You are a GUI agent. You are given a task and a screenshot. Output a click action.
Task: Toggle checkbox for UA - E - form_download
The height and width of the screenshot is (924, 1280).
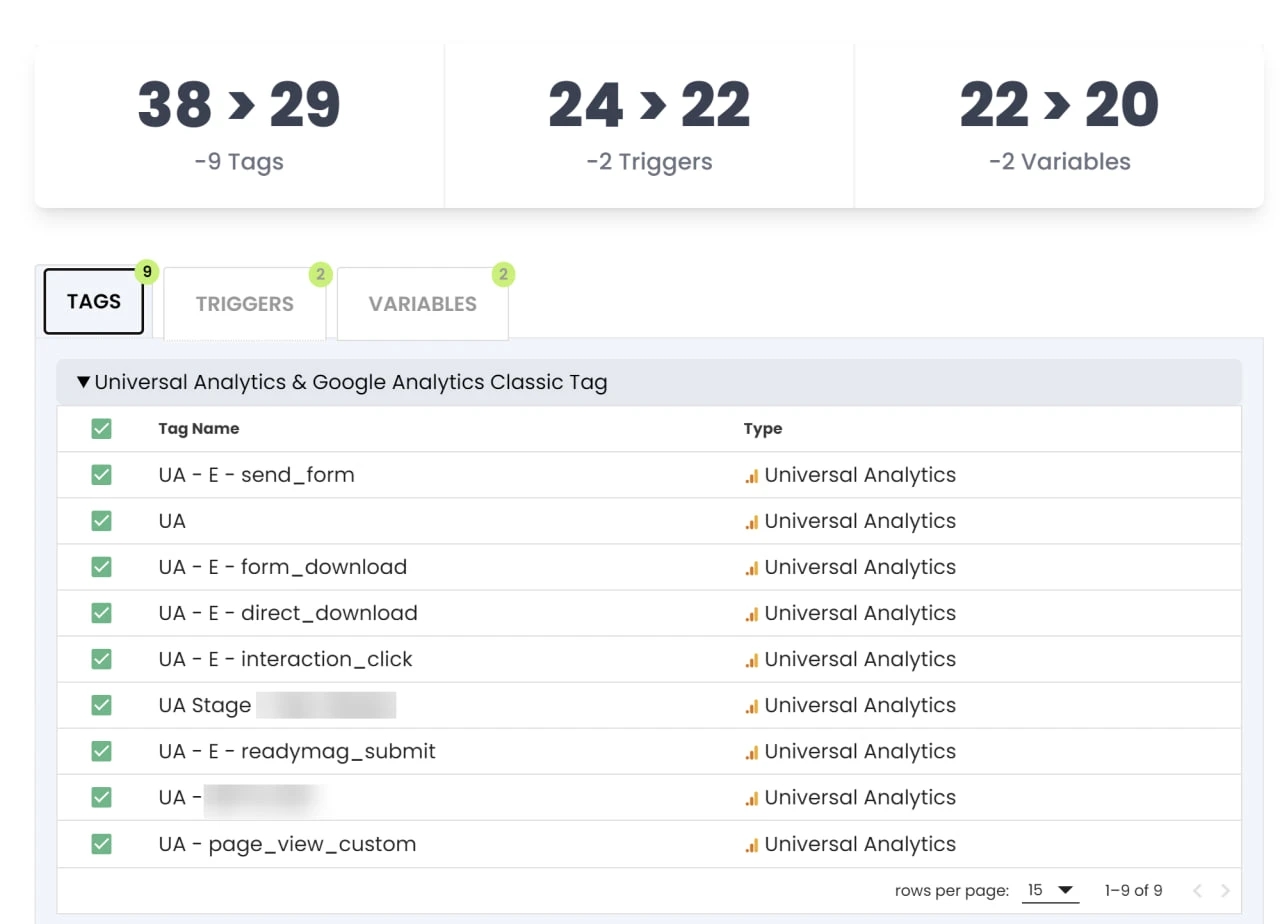pyautogui.click(x=101, y=567)
